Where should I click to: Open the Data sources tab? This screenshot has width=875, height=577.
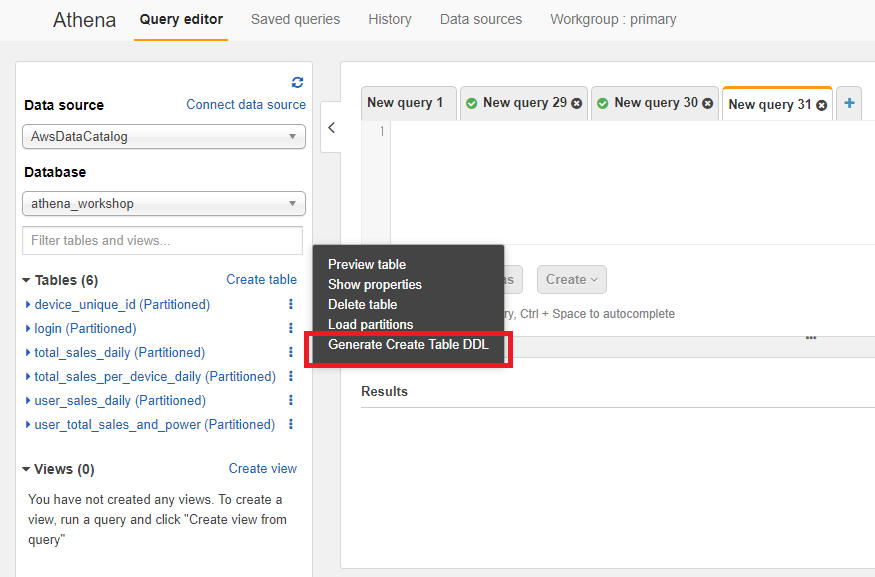pyautogui.click(x=481, y=20)
